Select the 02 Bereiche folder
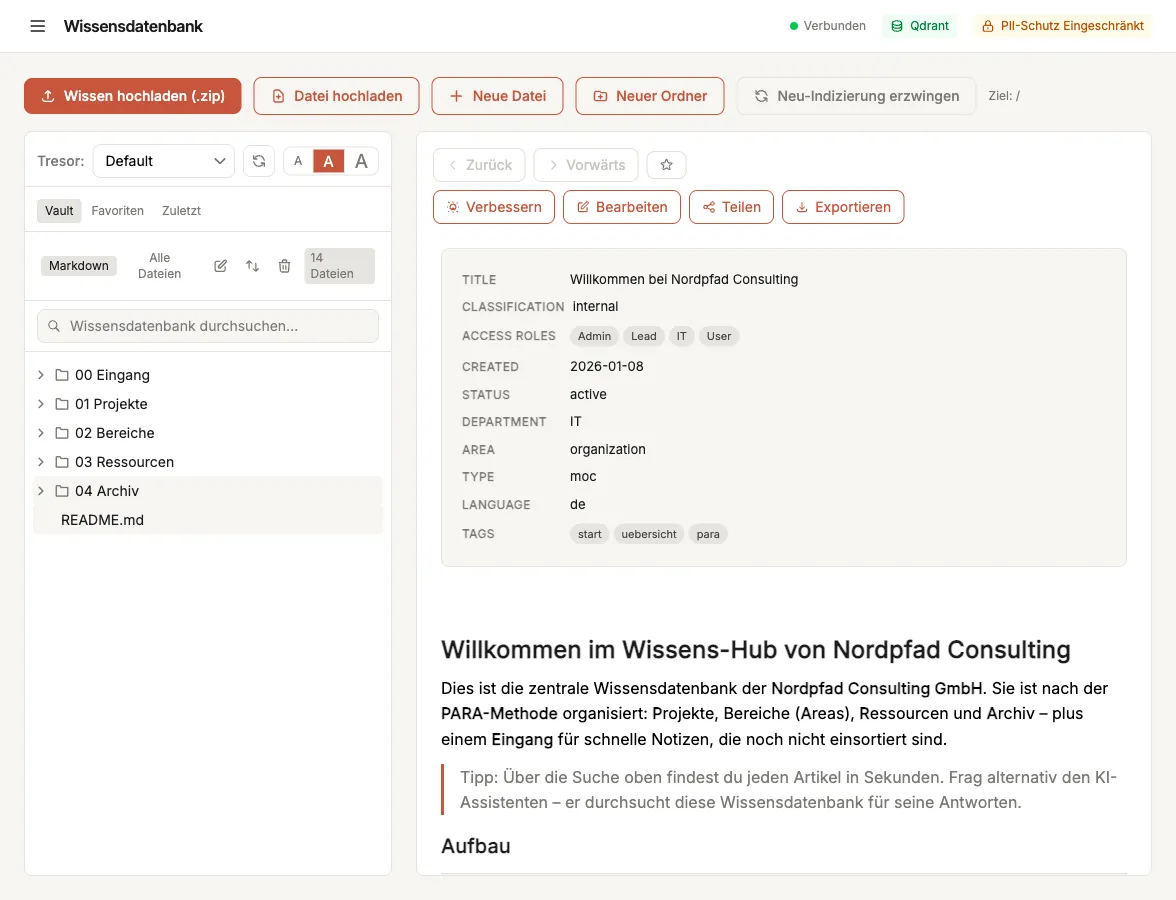Screen dimensions: 1176x900 click(208, 433)
